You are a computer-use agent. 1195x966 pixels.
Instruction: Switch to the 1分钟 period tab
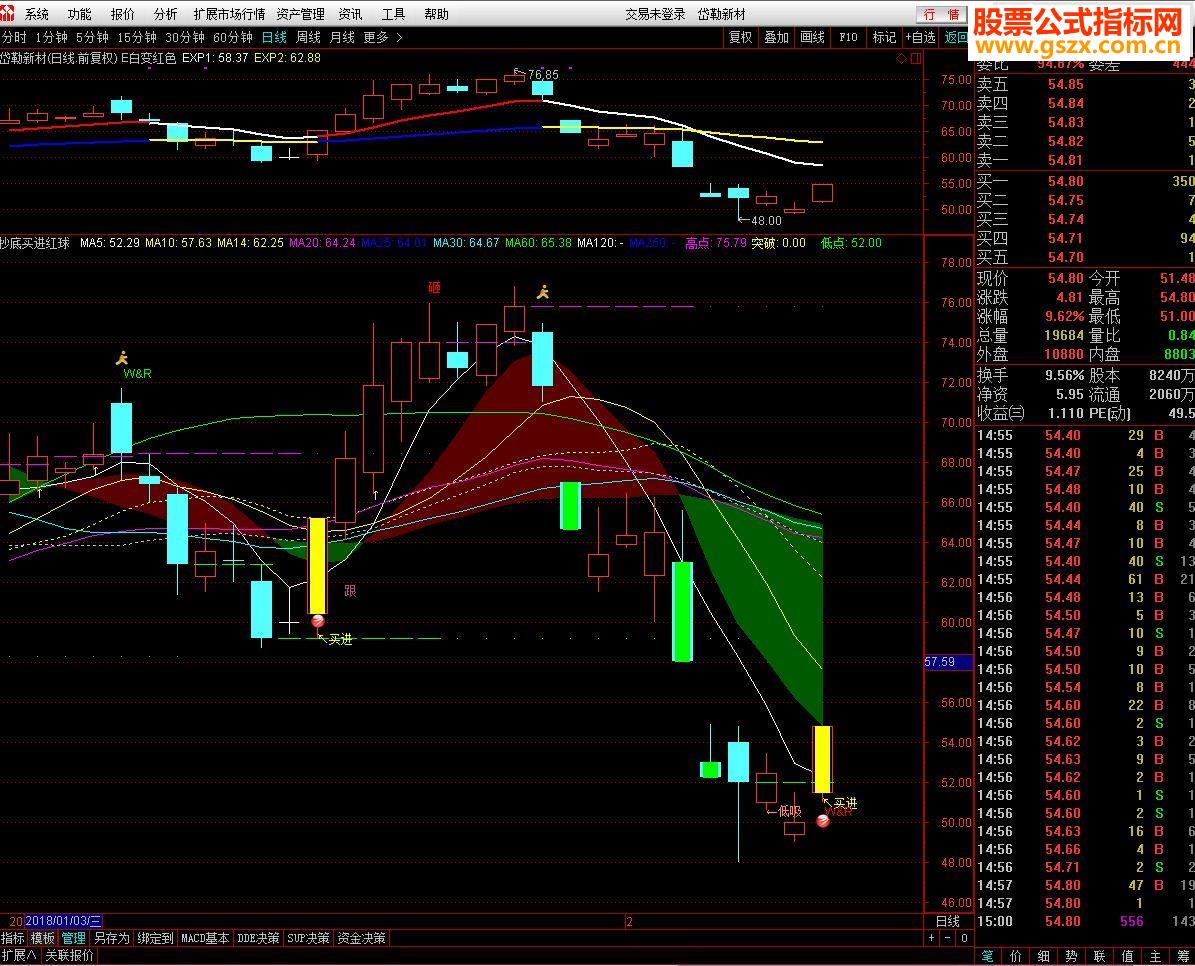click(x=52, y=37)
